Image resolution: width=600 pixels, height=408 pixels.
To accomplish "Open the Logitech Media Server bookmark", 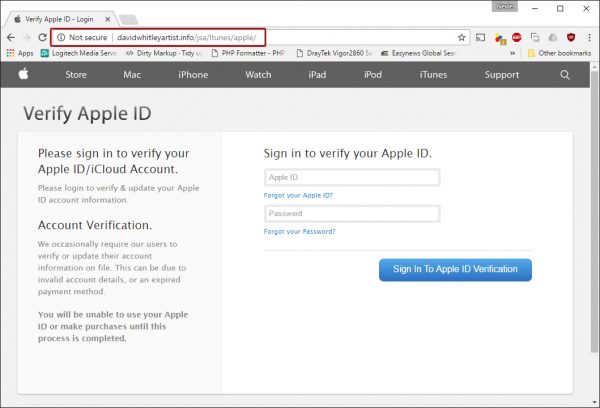I will pos(78,53).
